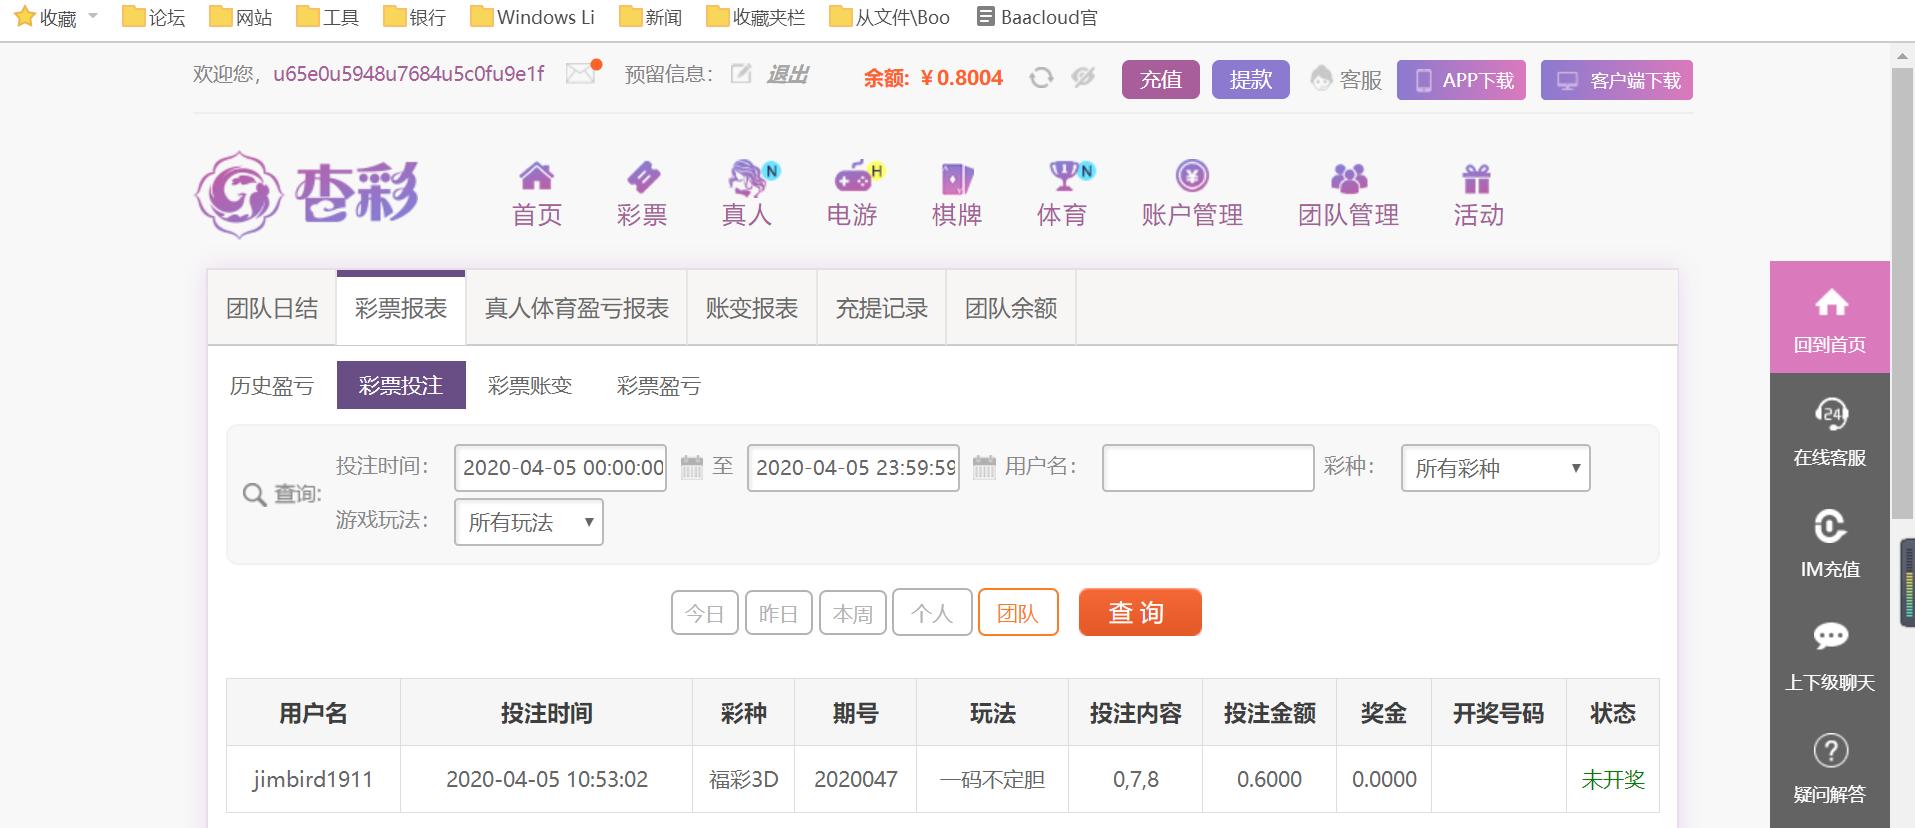Click the 期号 cell 2020047
The image size is (1915, 828).
[856, 779]
